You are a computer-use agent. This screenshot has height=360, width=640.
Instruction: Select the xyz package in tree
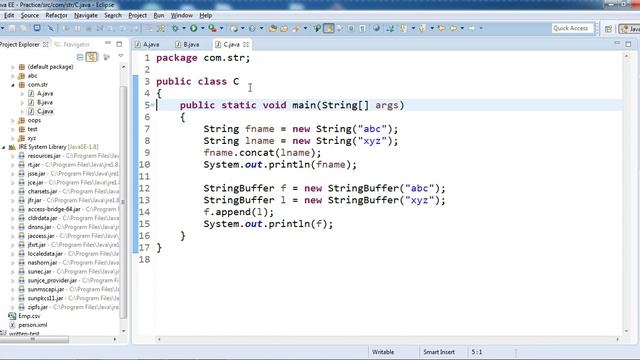pyautogui.click(x=32, y=138)
